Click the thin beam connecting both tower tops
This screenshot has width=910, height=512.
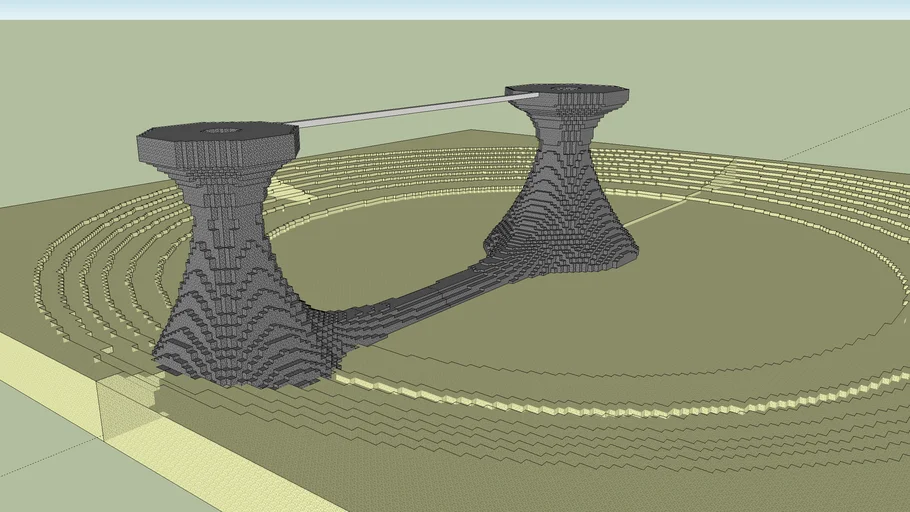(400, 111)
